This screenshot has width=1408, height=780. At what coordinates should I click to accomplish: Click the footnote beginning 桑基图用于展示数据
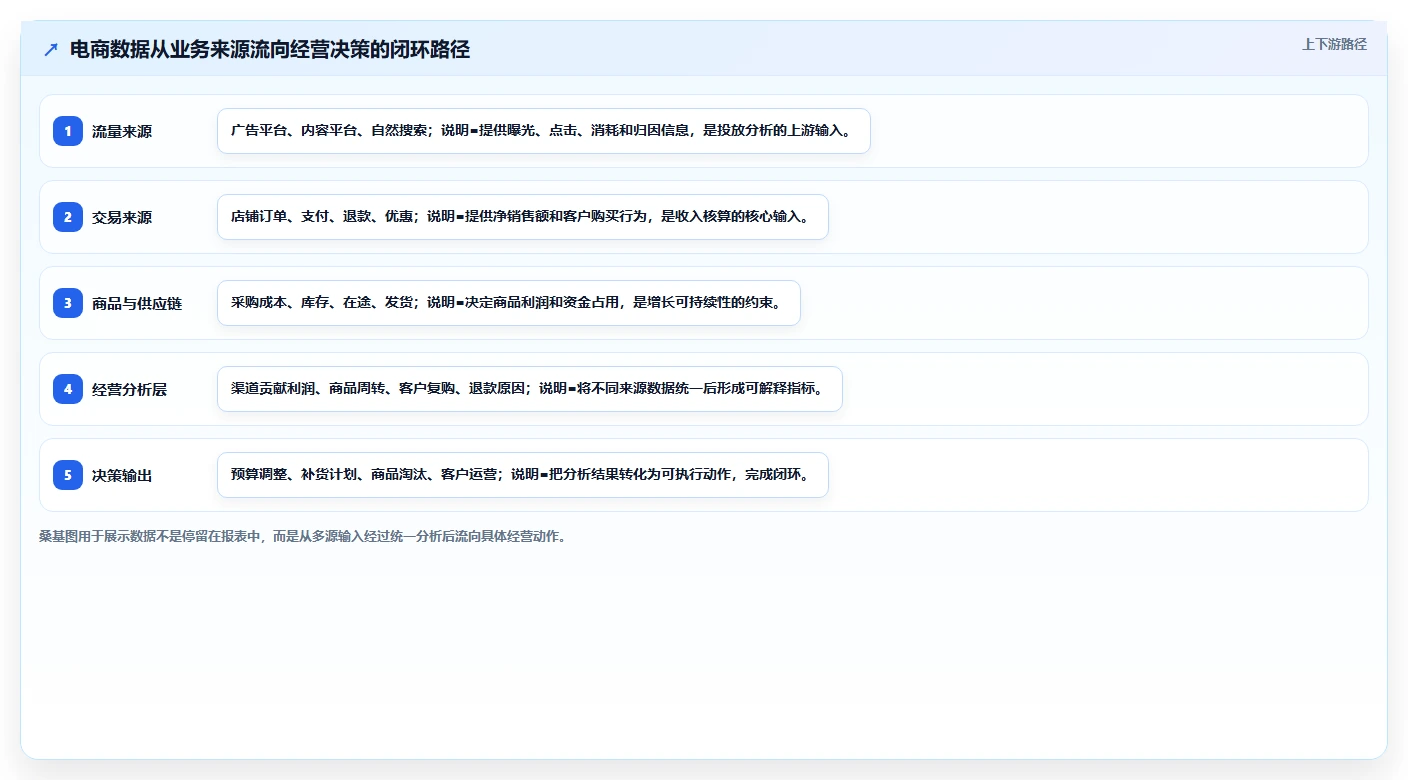point(302,536)
